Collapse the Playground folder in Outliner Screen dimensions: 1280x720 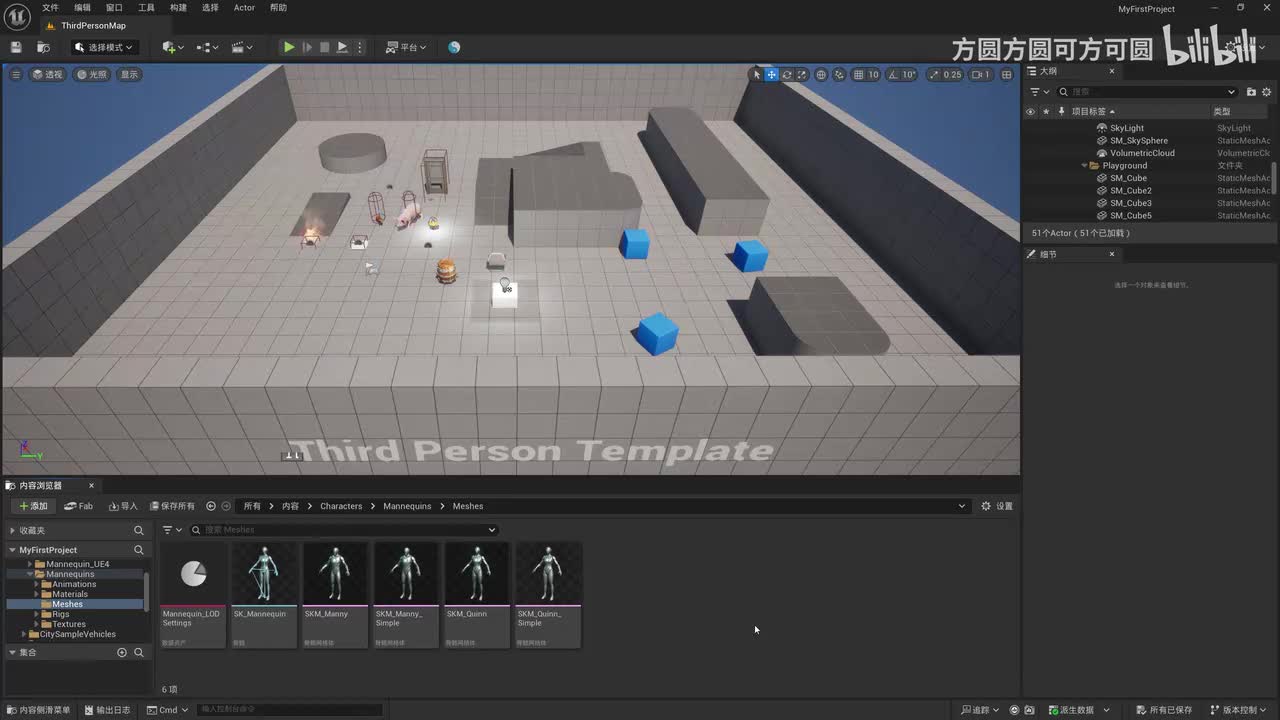coord(1084,166)
